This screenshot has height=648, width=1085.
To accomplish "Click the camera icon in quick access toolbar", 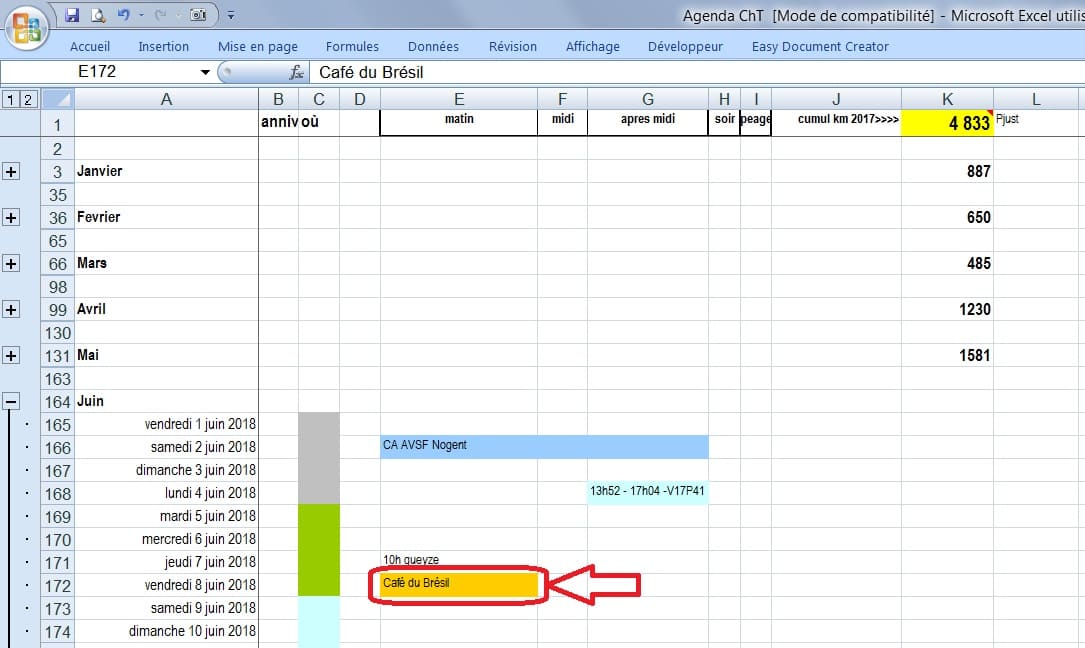I will click(199, 15).
